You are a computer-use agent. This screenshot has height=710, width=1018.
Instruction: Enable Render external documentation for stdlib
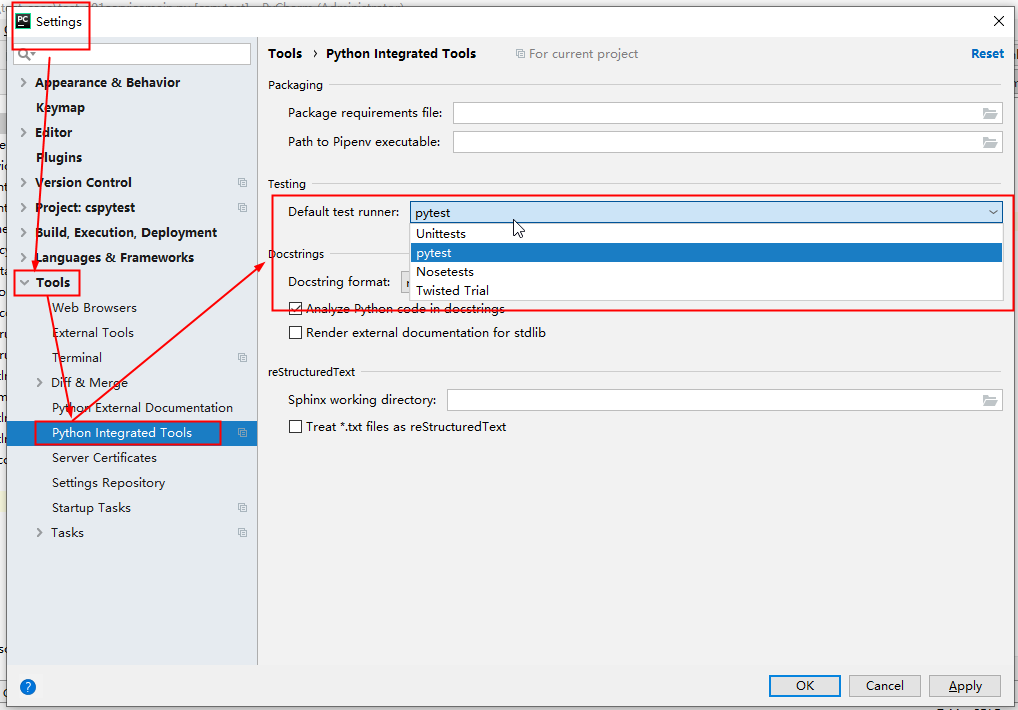point(295,333)
